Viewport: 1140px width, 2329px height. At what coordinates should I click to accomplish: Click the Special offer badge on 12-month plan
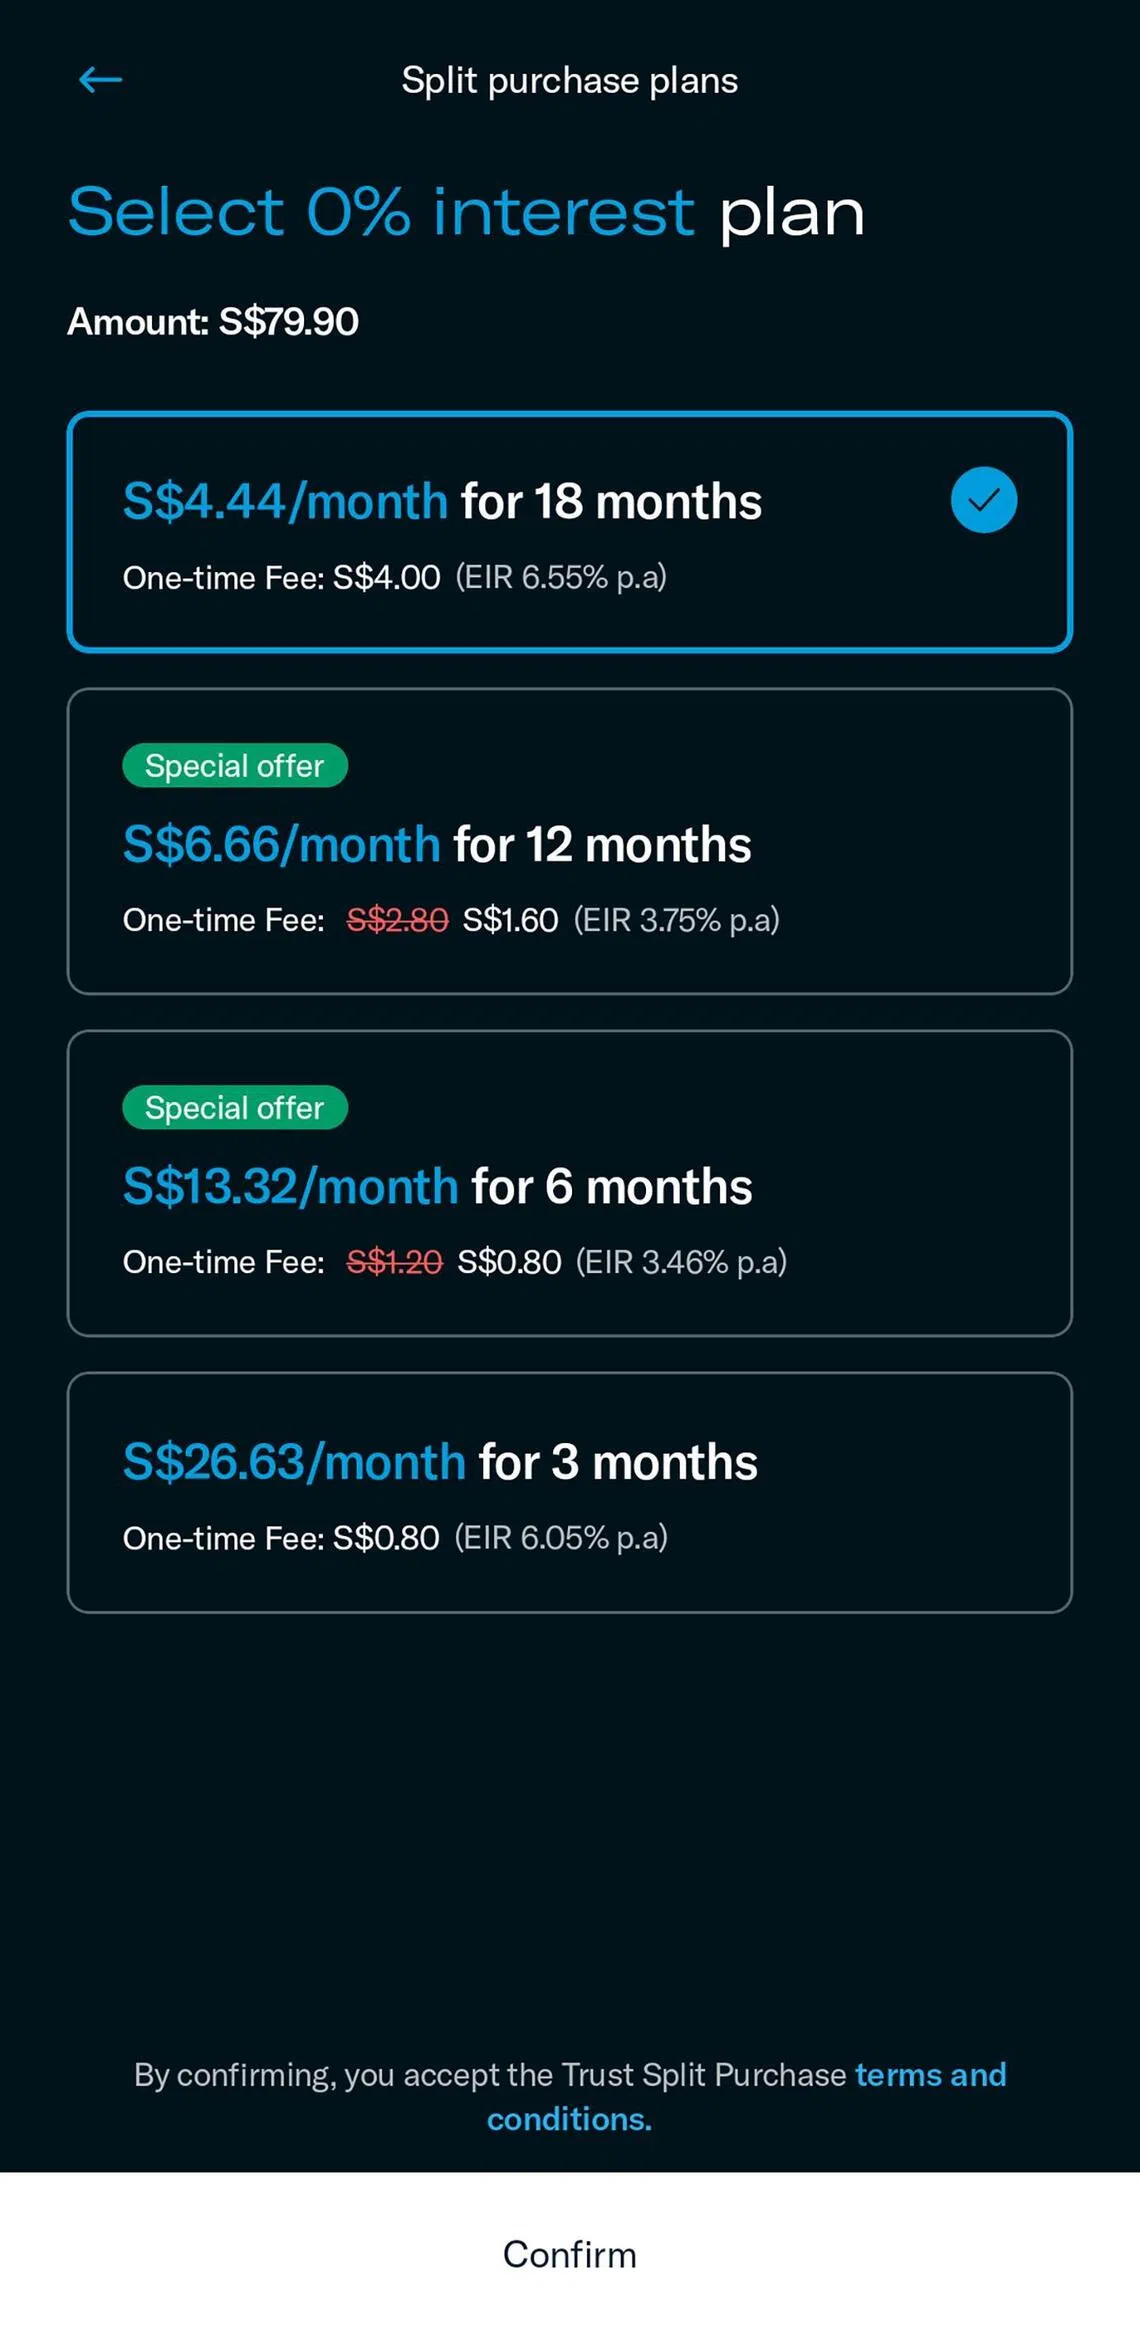click(x=234, y=766)
